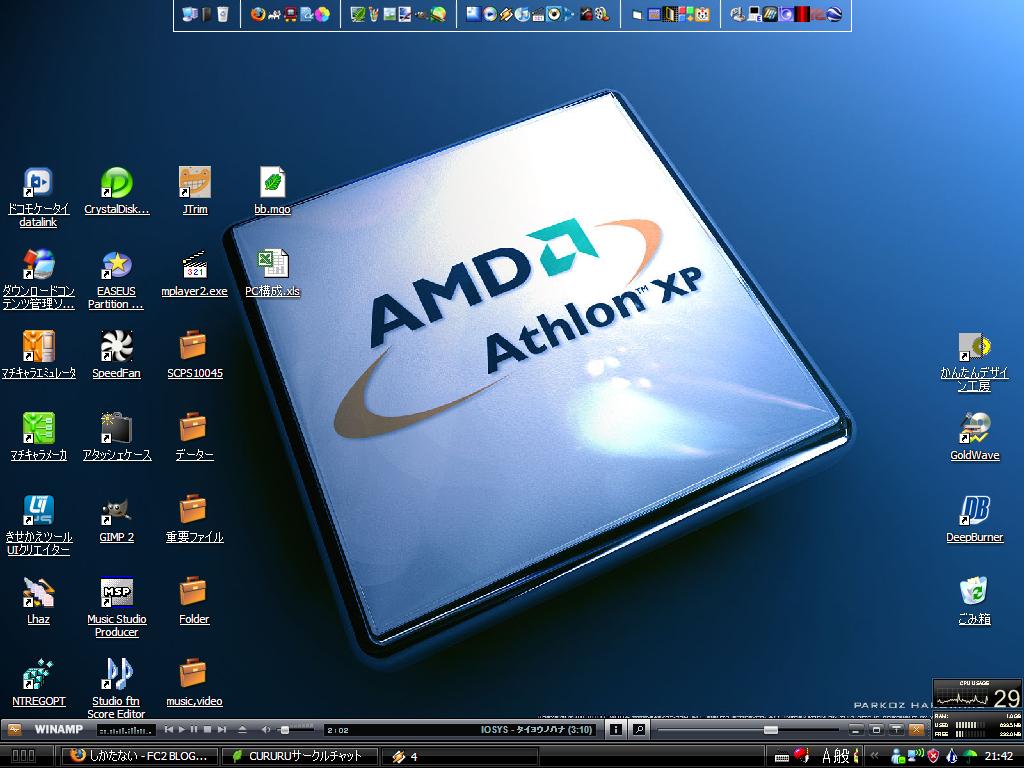Open the pencil cup icon in top dock
The height and width of the screenshot is (768, 1024).
(374, 14)
